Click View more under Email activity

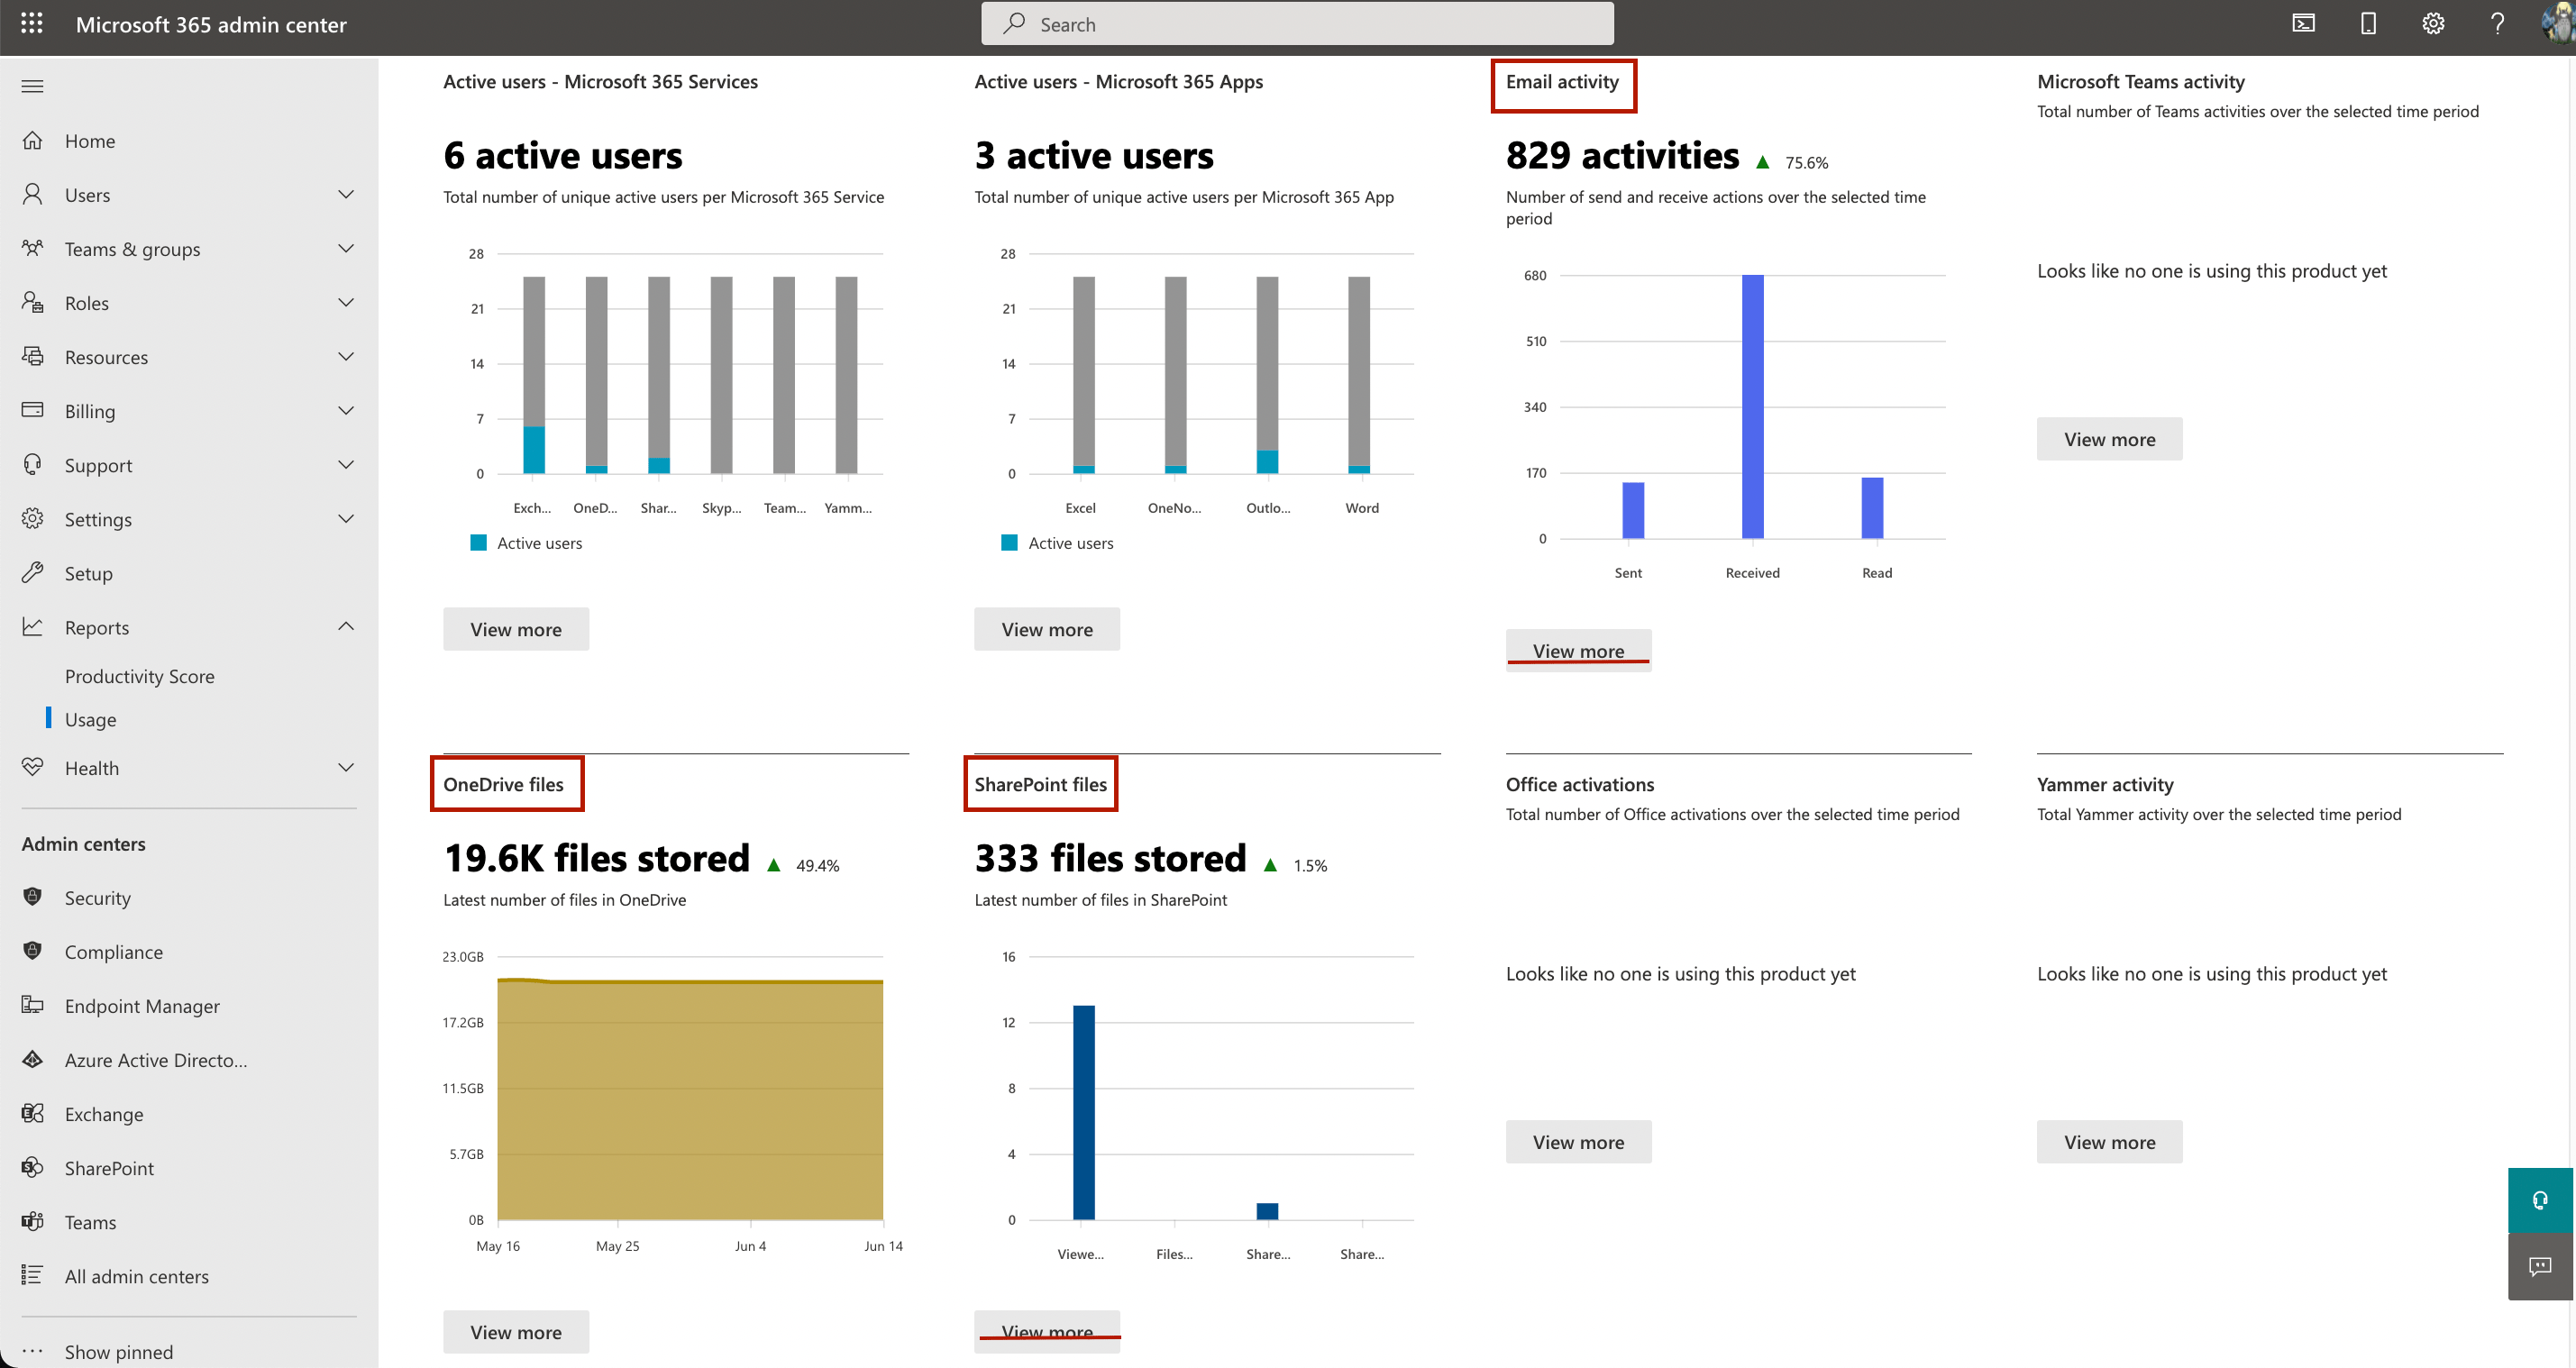pos(1578,651)
